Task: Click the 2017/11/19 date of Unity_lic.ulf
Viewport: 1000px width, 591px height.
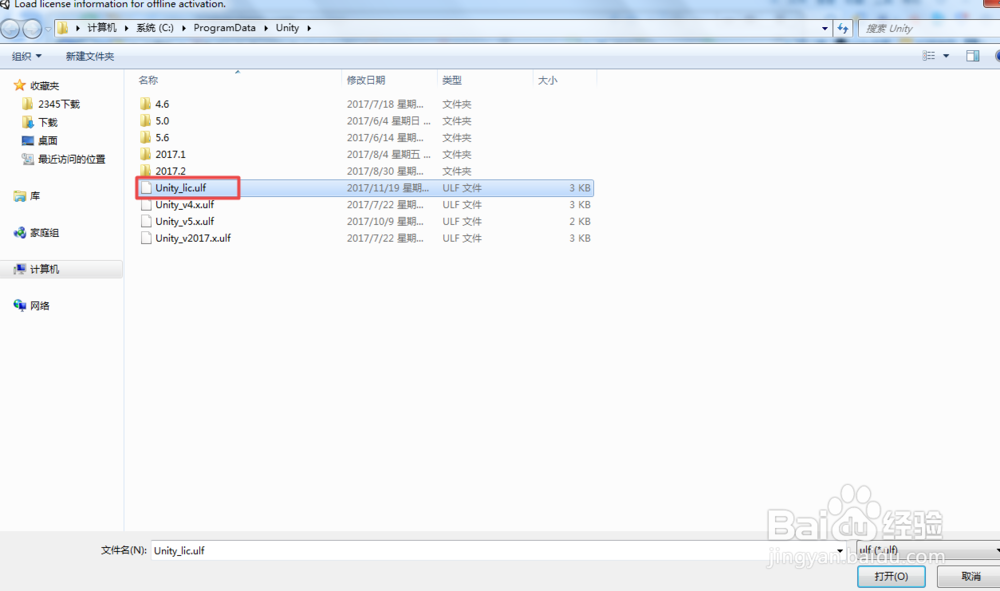Action: (x=388, y=187)
